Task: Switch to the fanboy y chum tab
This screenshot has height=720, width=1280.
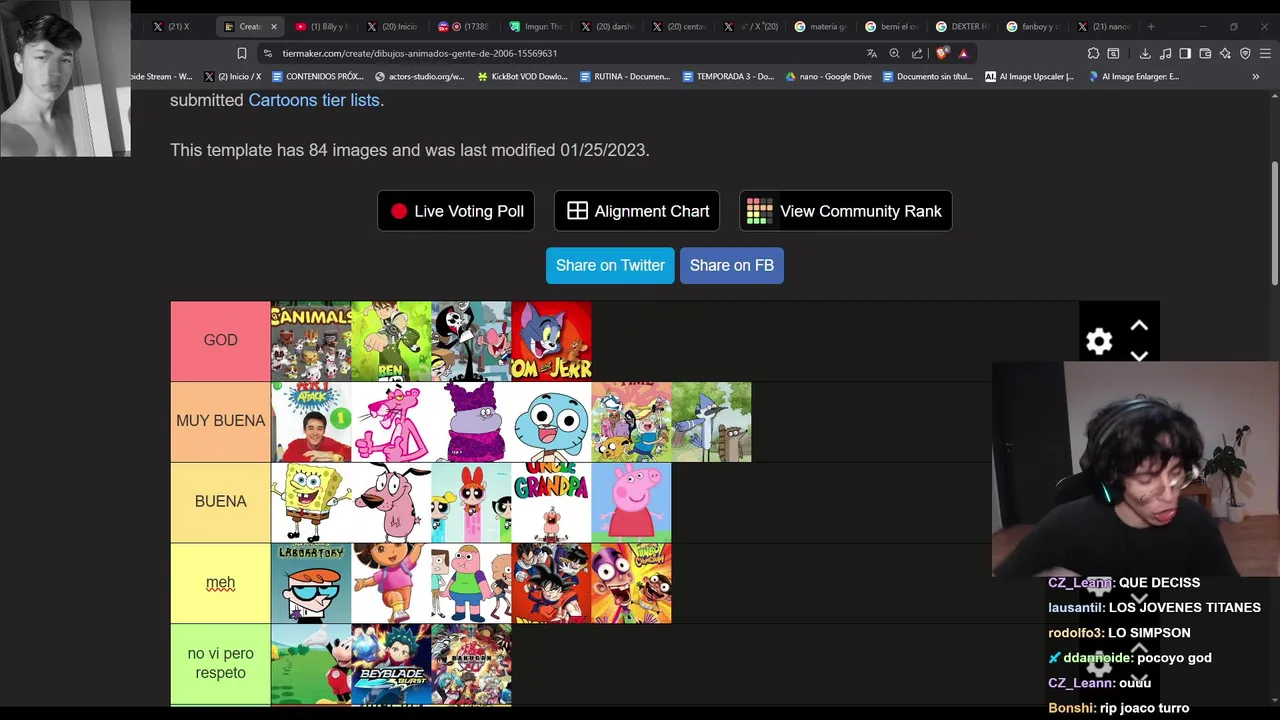Action: pyautogui.click(x=1034, y=26)
